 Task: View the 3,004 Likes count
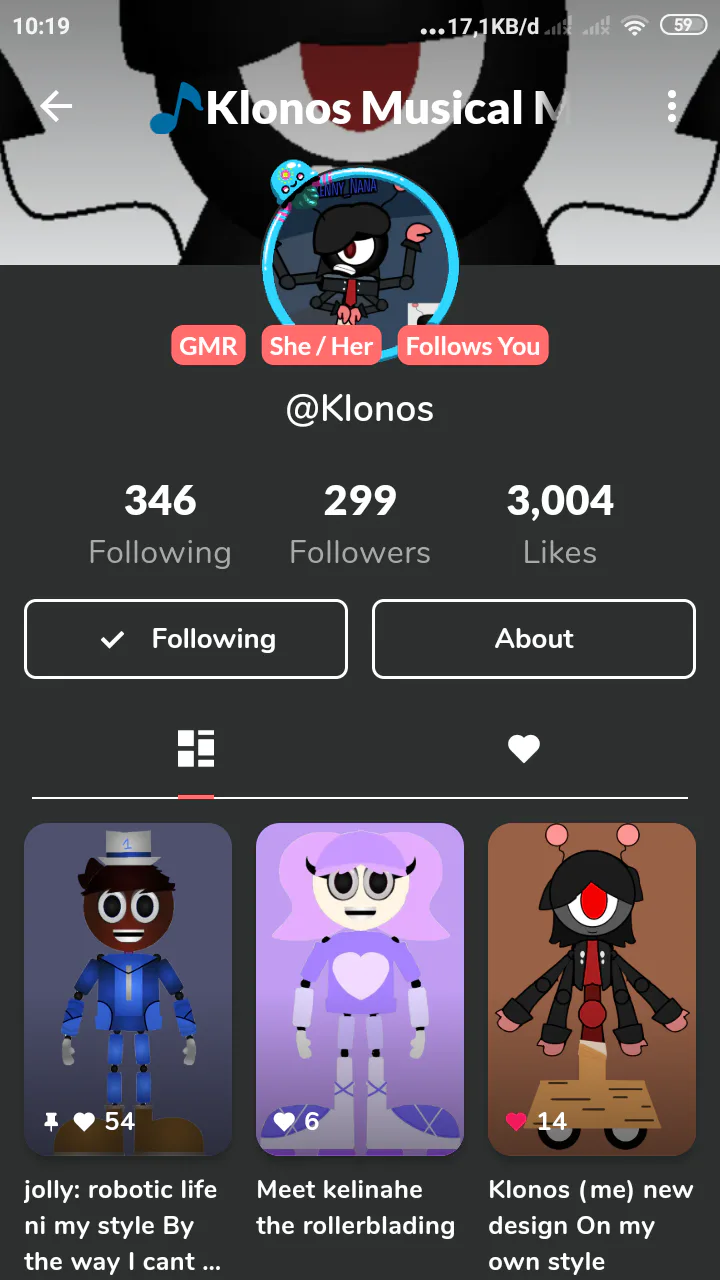560,524
